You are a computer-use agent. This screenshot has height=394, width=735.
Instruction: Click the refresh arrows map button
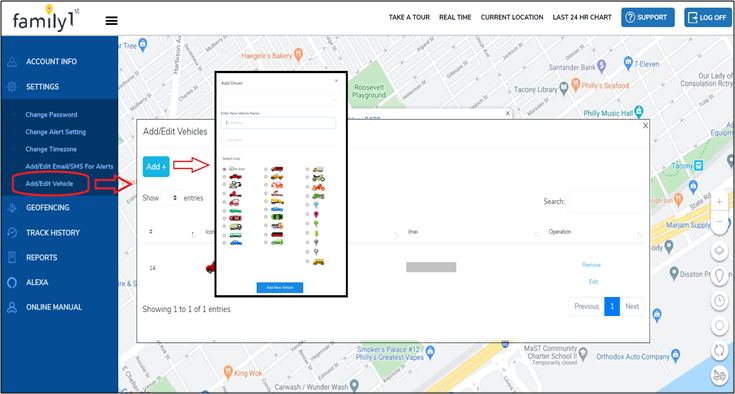(719, 350)
